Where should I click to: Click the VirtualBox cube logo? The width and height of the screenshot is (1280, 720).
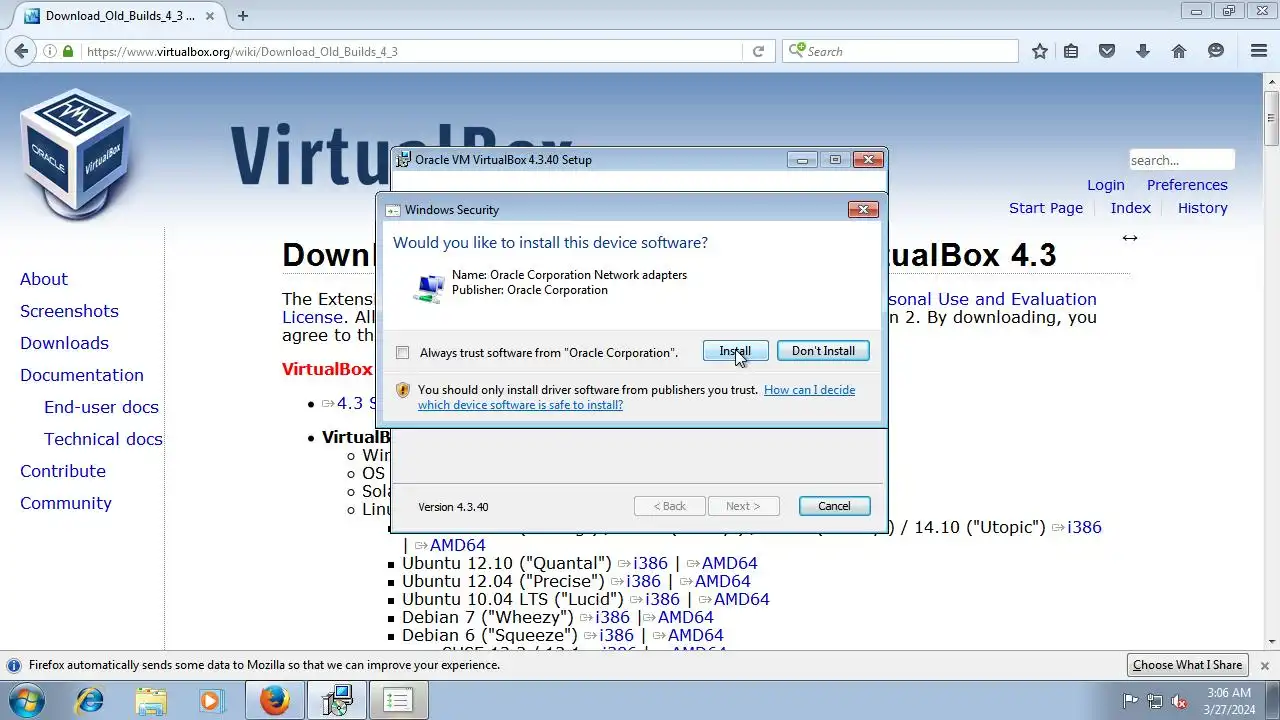click(x=76, y=152)
